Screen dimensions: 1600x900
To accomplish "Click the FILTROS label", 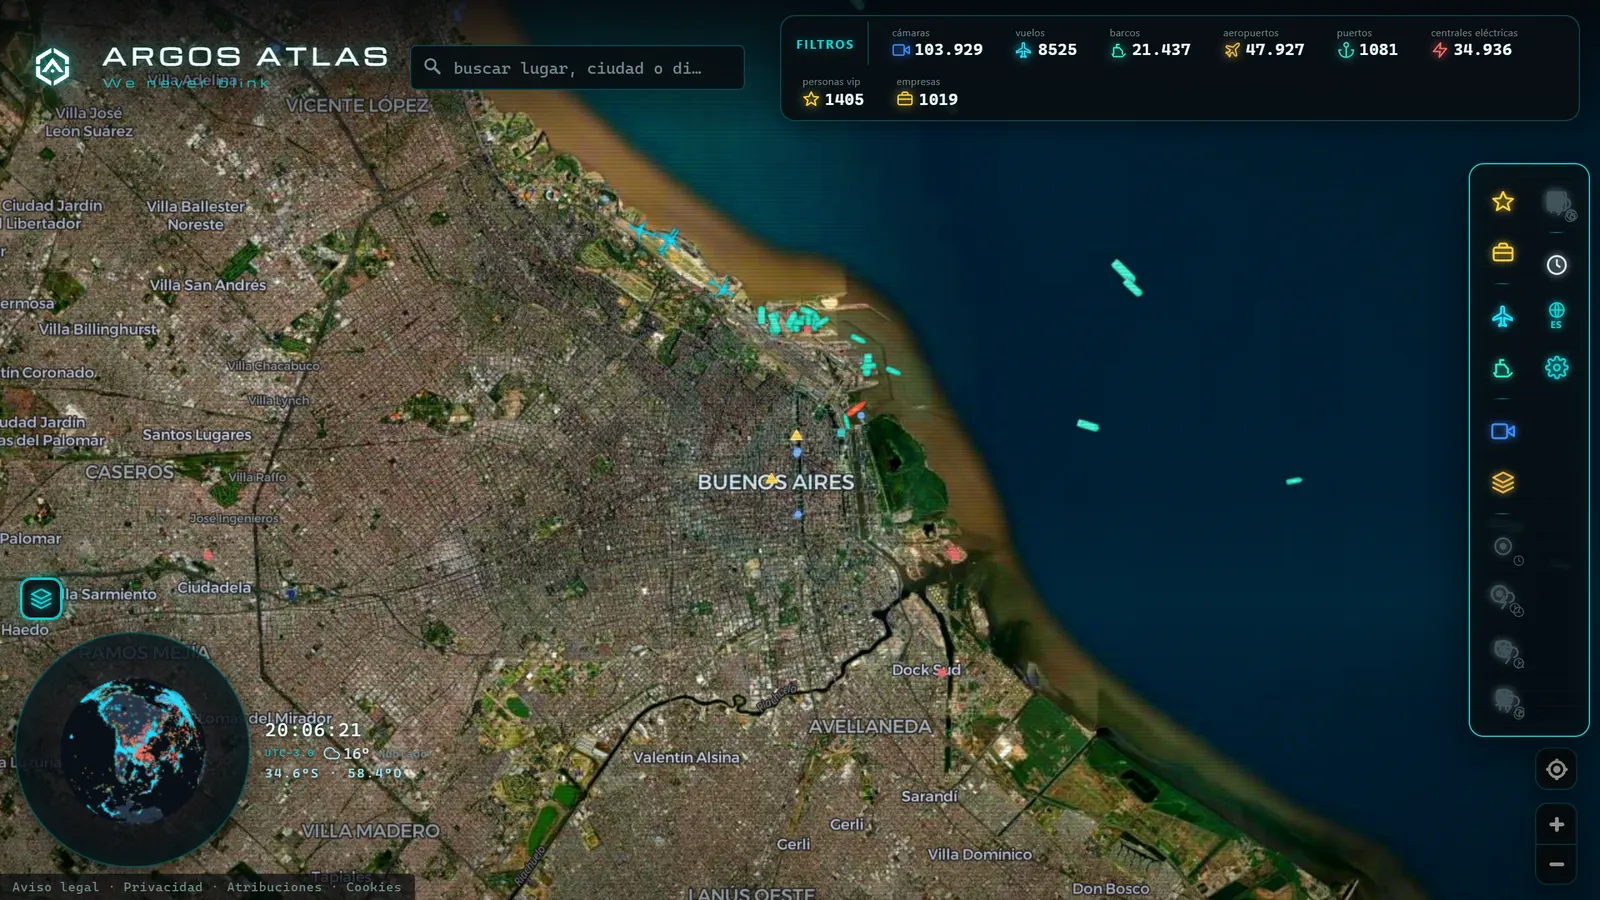I will (x=825, y=44).
